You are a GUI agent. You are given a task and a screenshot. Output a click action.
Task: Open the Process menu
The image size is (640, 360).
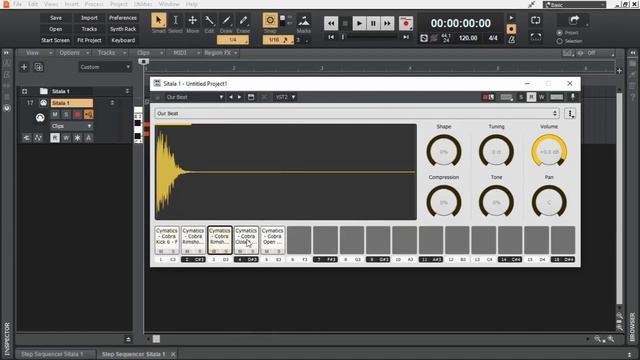94,4
